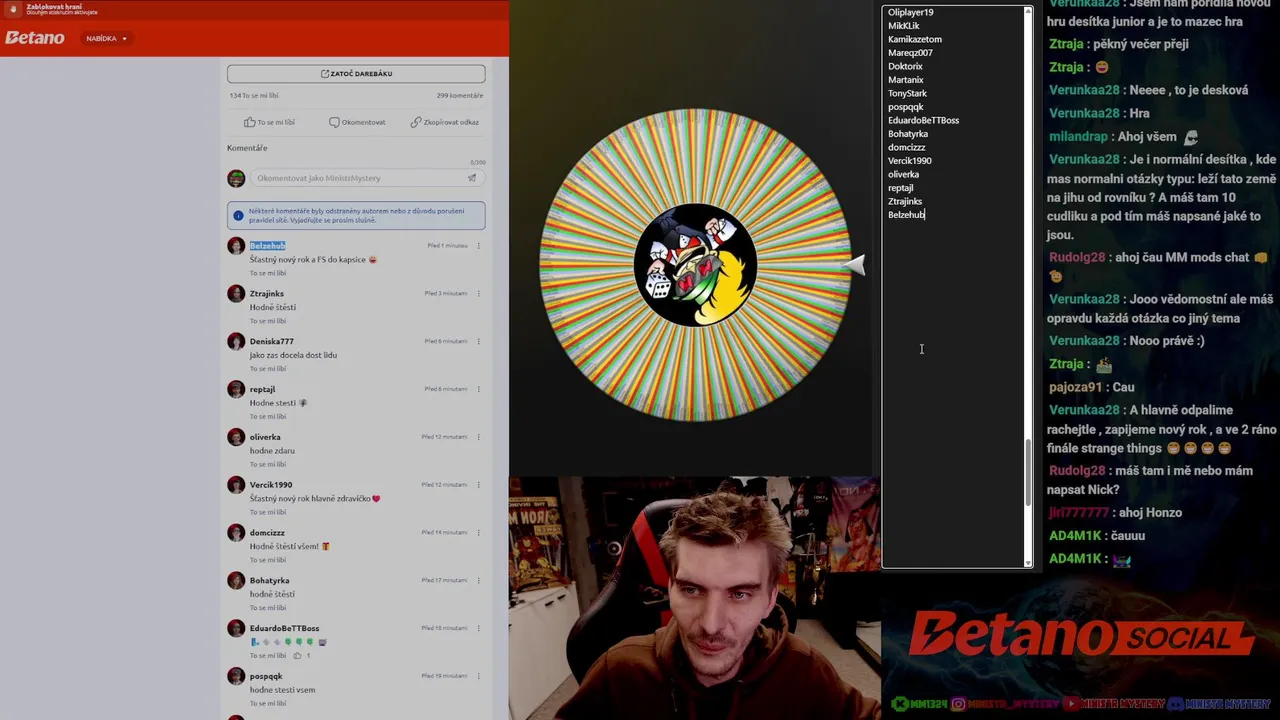Click pospqqk's avatar in comments
Screen dimensions: 1280x720
click(x=236, y=676)
